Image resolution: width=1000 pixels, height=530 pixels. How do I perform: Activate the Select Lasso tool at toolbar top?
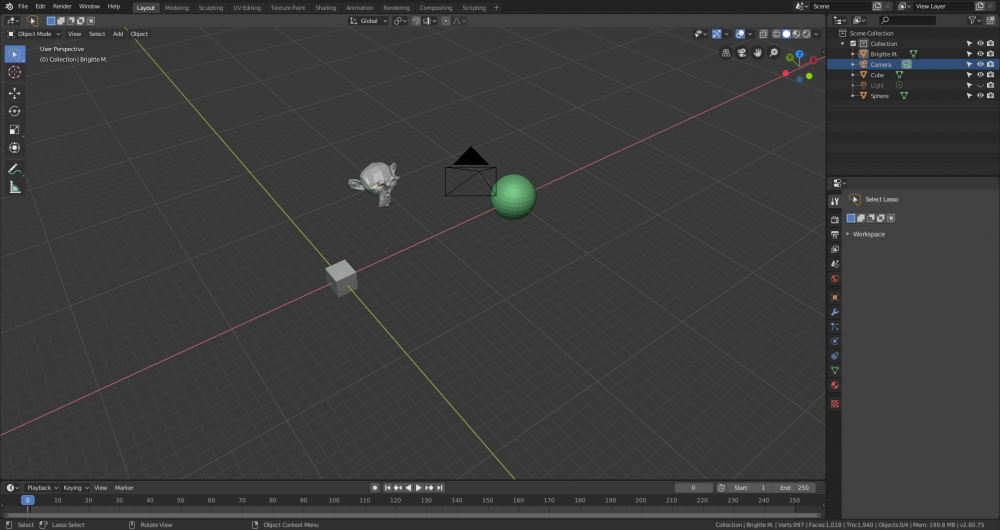pyautogui.click(x=33, y=21)
